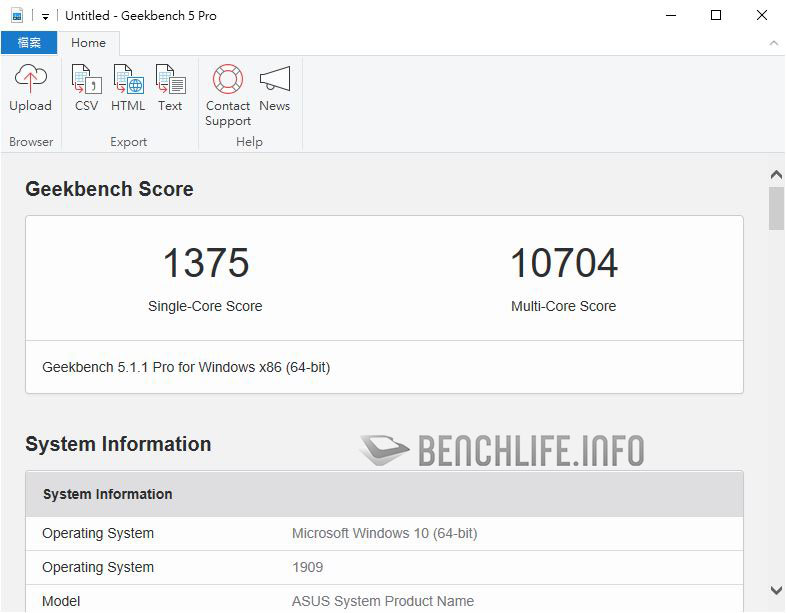
Task: Click the single-core score 1375
Action: (206, 263)
